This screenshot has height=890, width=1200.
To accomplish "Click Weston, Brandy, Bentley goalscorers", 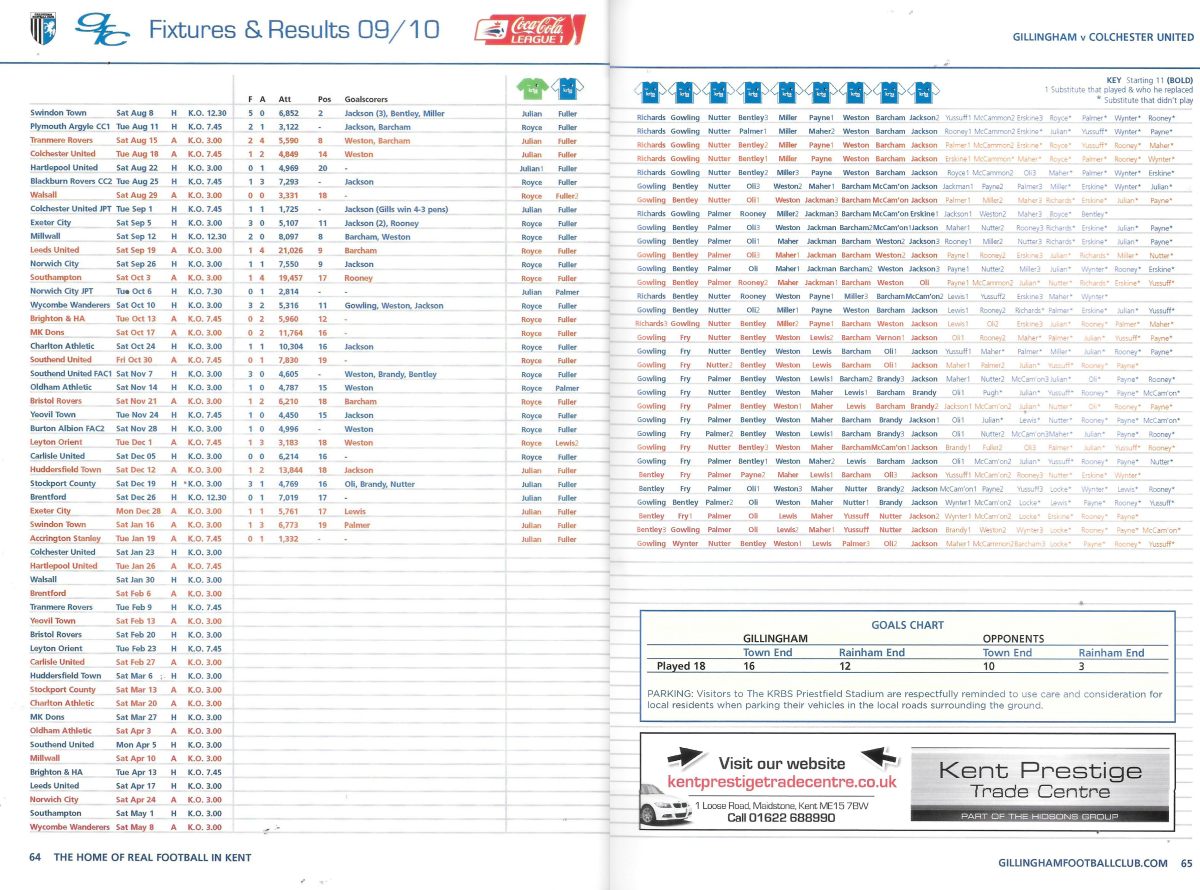I will [x=390, y=373].
